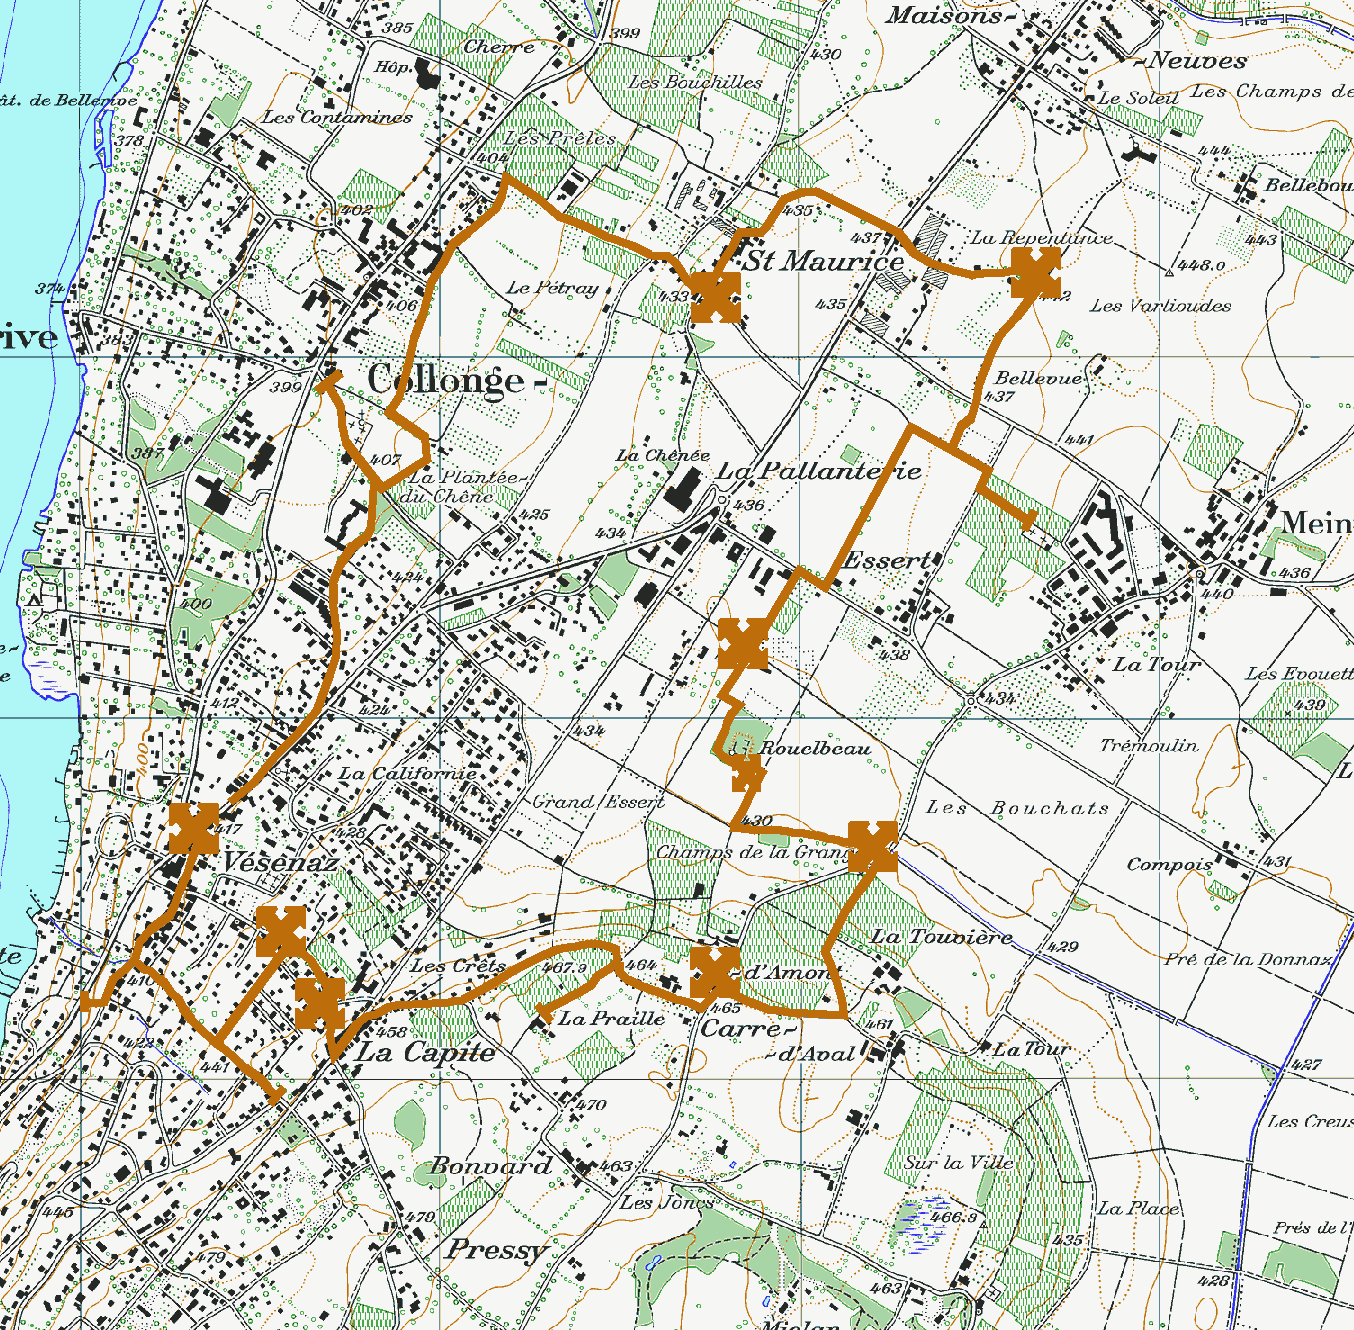Viewport: 1354px width, 1330px height.
Task: Select the waypoint marker just northwest of La Capite
Action: click(320, 1004)
